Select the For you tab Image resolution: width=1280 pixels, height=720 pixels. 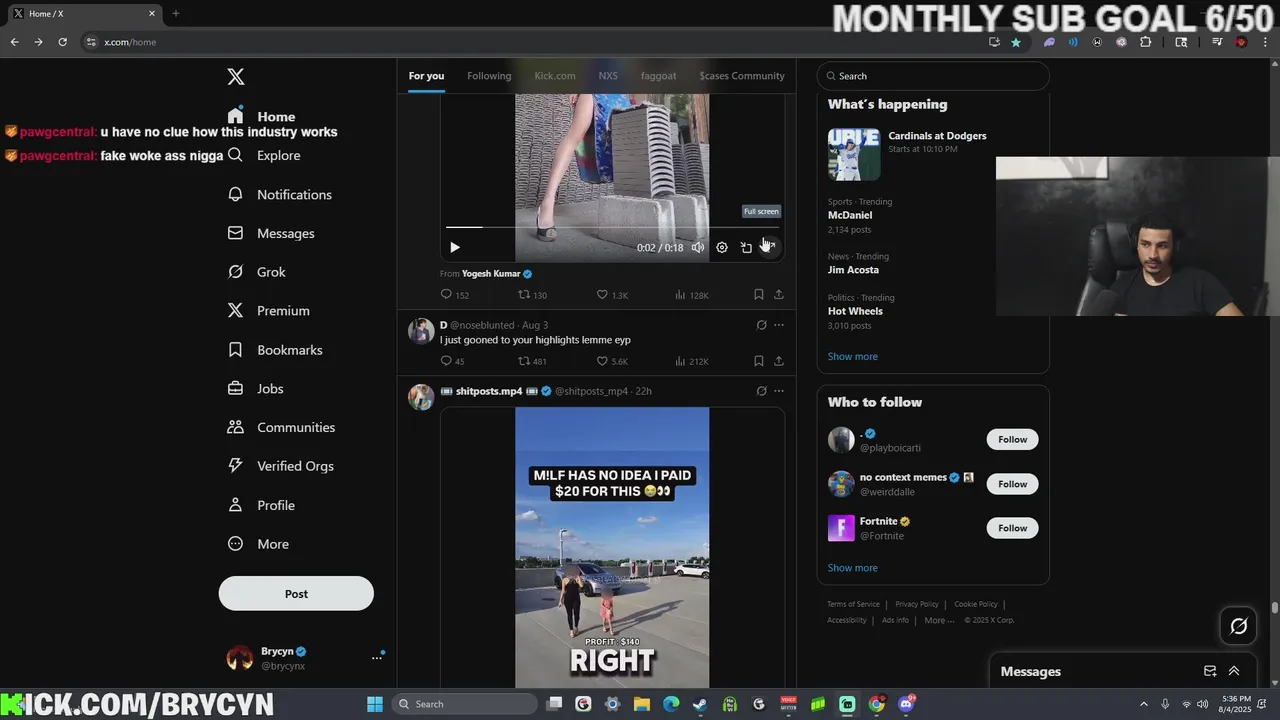[426, 76]
